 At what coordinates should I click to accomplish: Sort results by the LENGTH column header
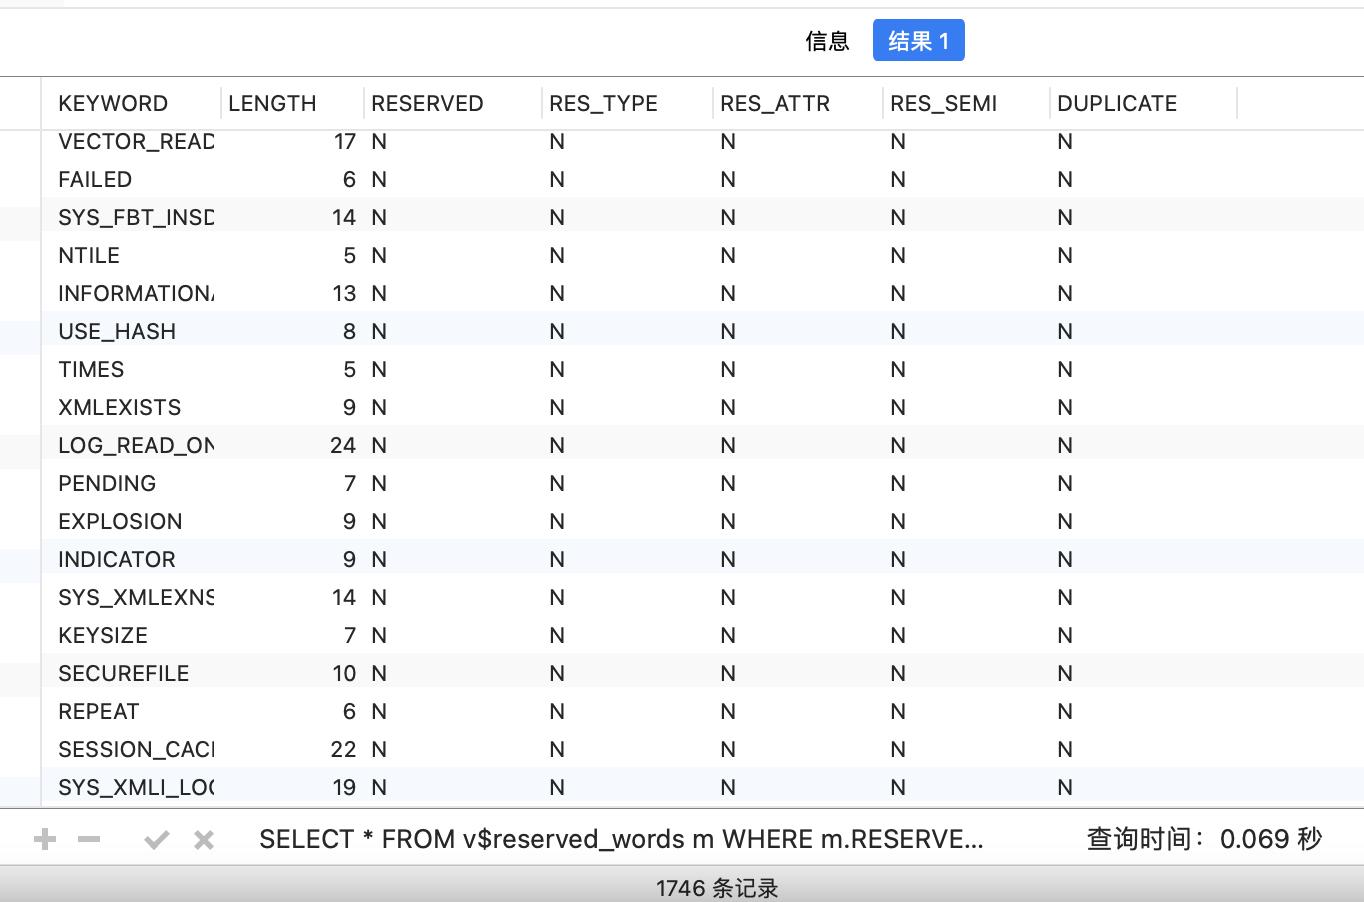point(272,103)
